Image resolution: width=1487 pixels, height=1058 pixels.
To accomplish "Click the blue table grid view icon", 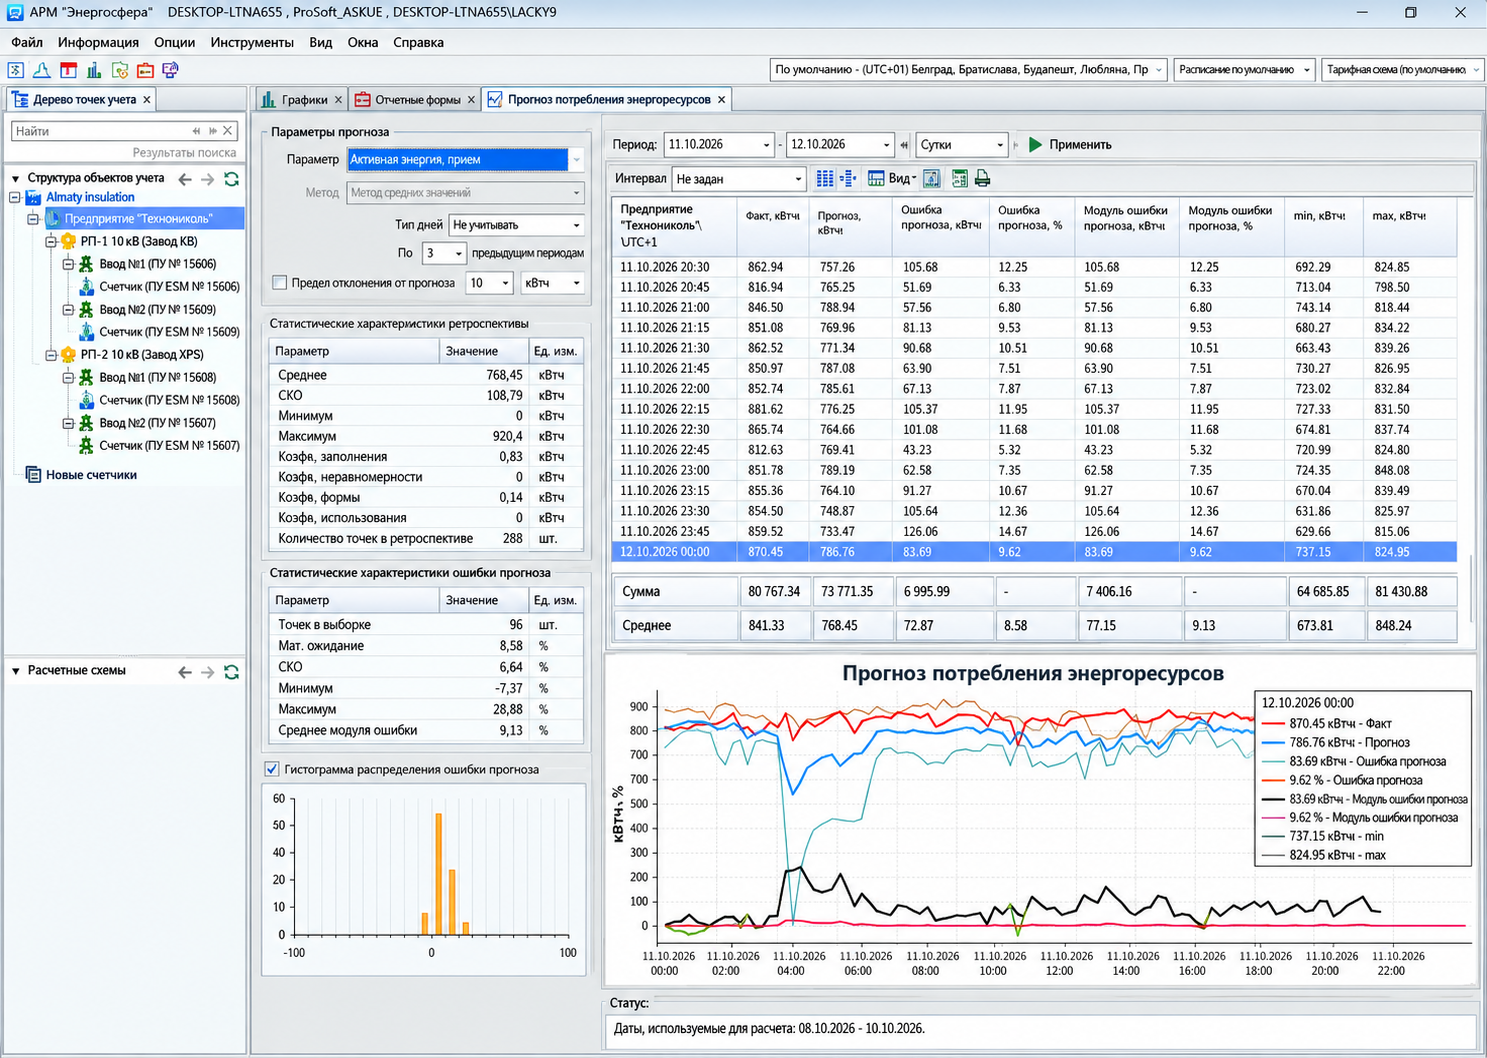I will [824, 178].
